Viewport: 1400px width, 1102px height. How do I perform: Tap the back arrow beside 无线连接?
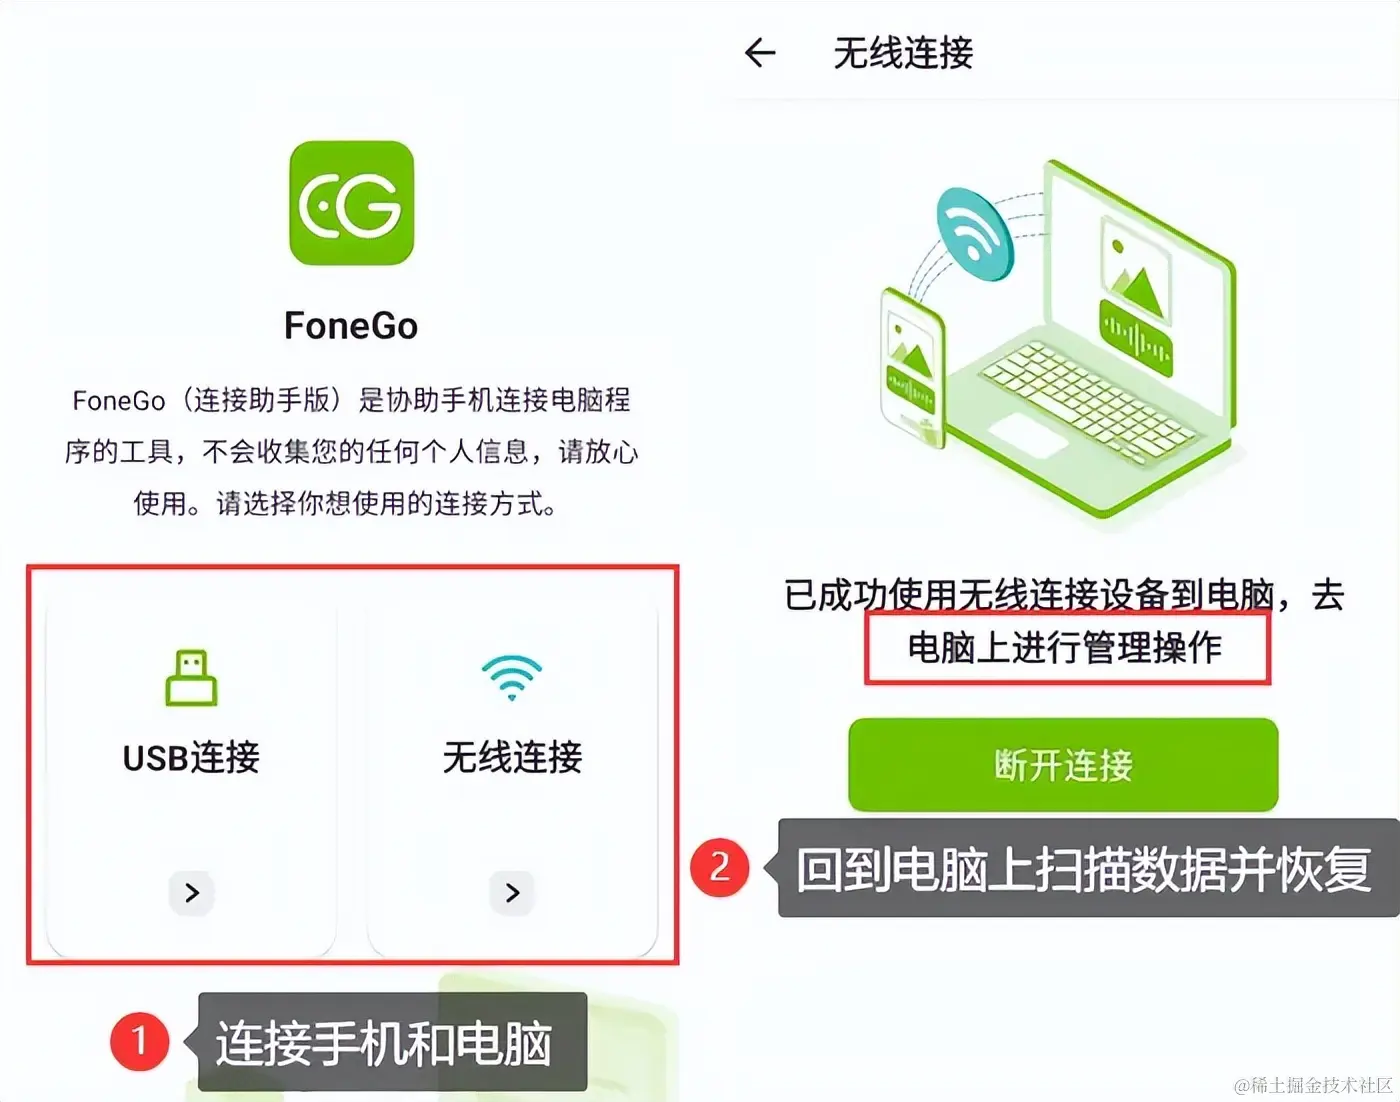[761, 53]
